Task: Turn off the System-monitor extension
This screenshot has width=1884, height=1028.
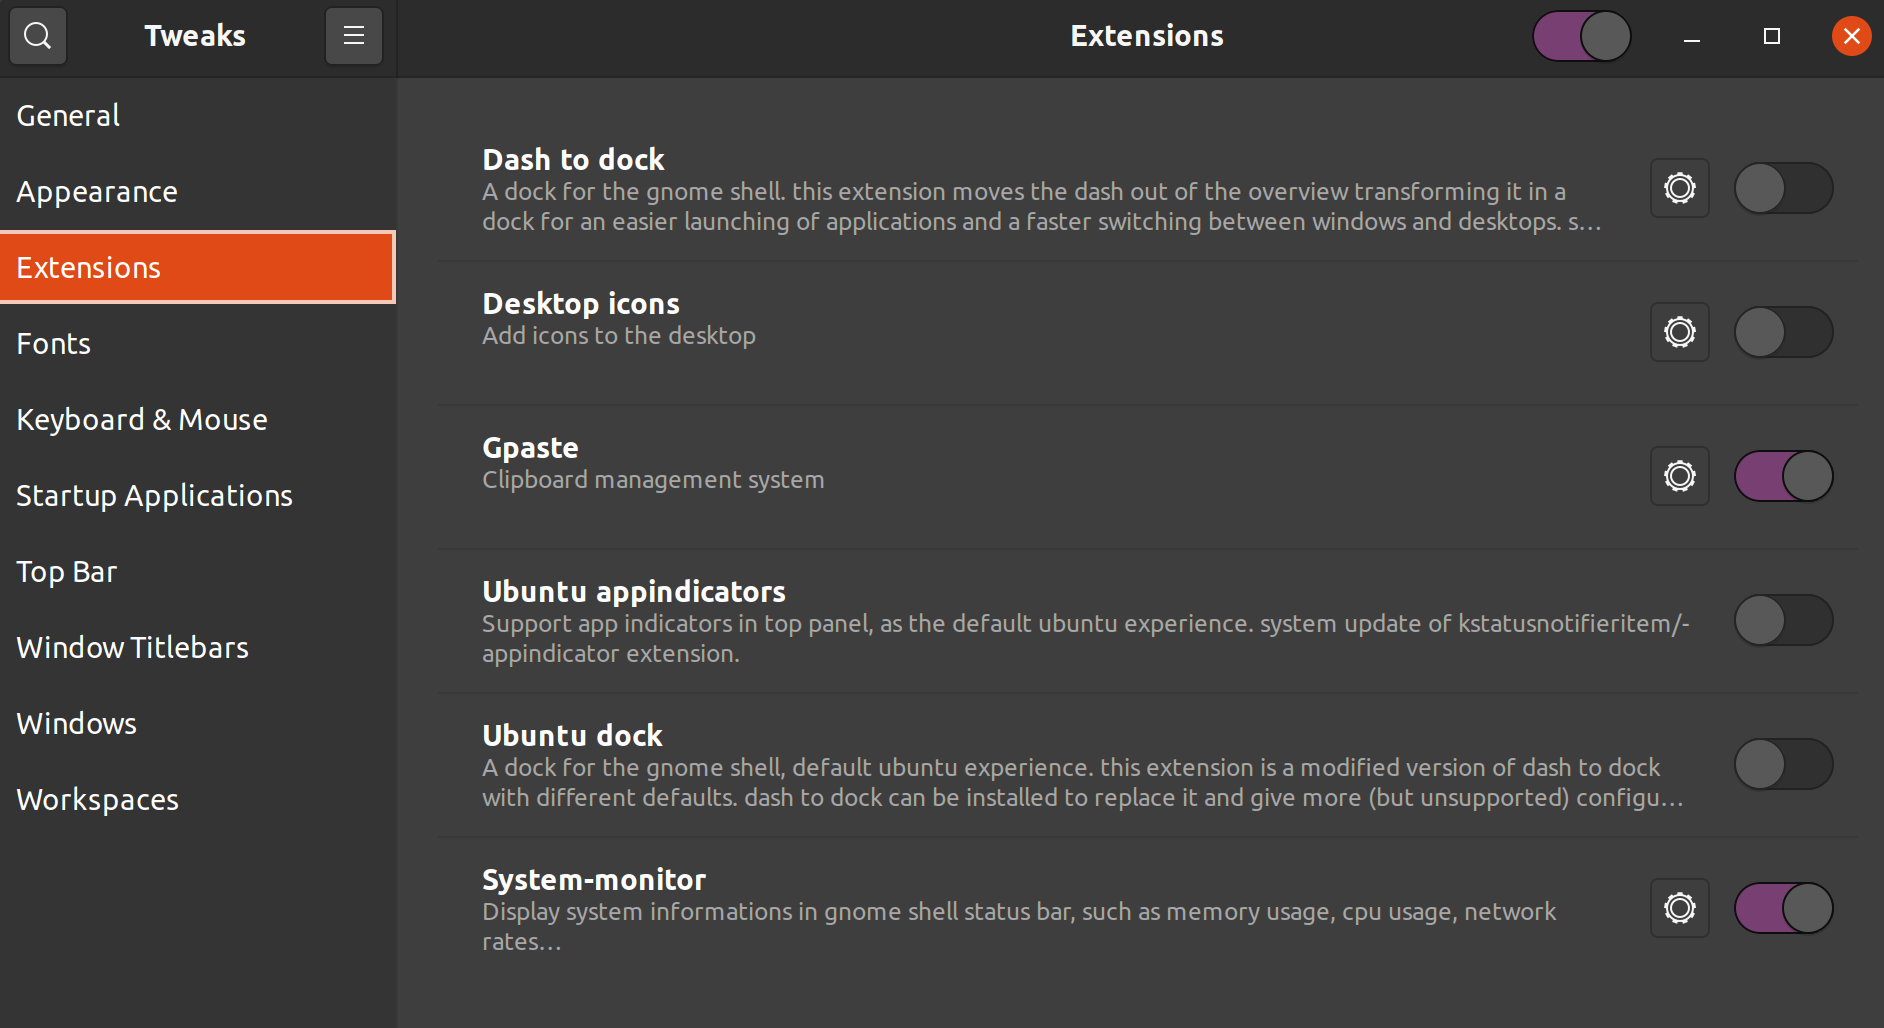Action: [x=1784, y=908]
